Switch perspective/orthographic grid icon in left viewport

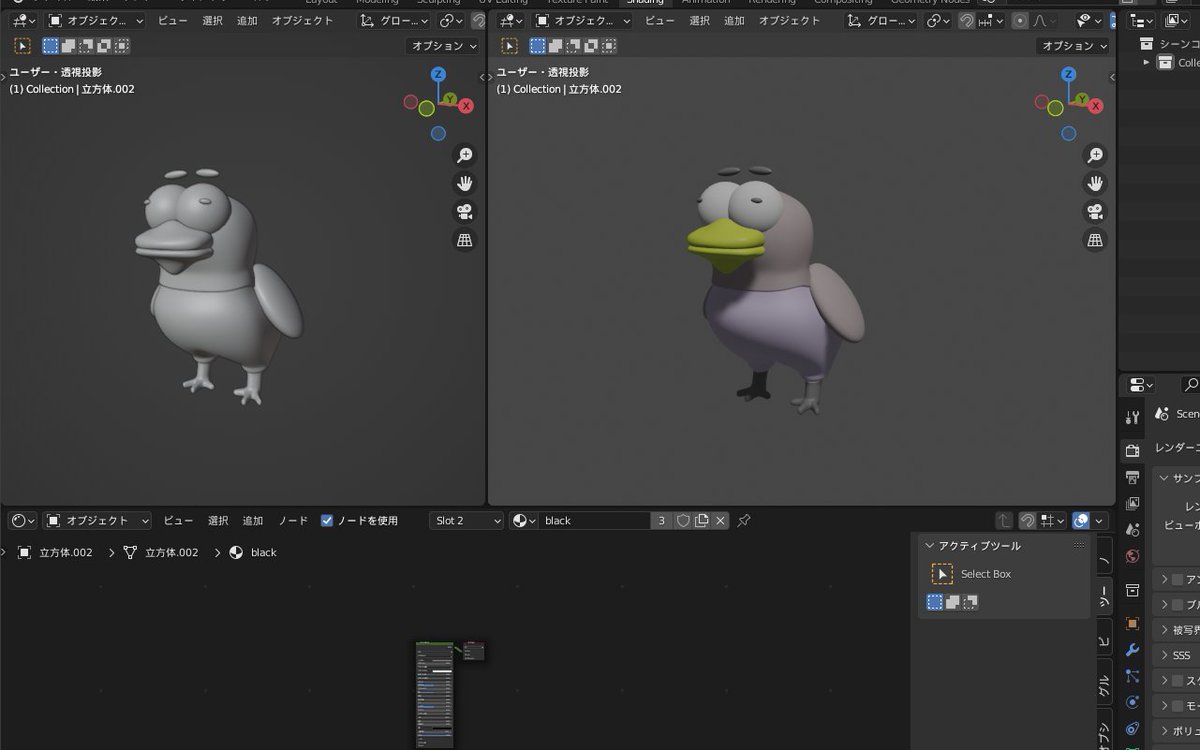[465, 240]
